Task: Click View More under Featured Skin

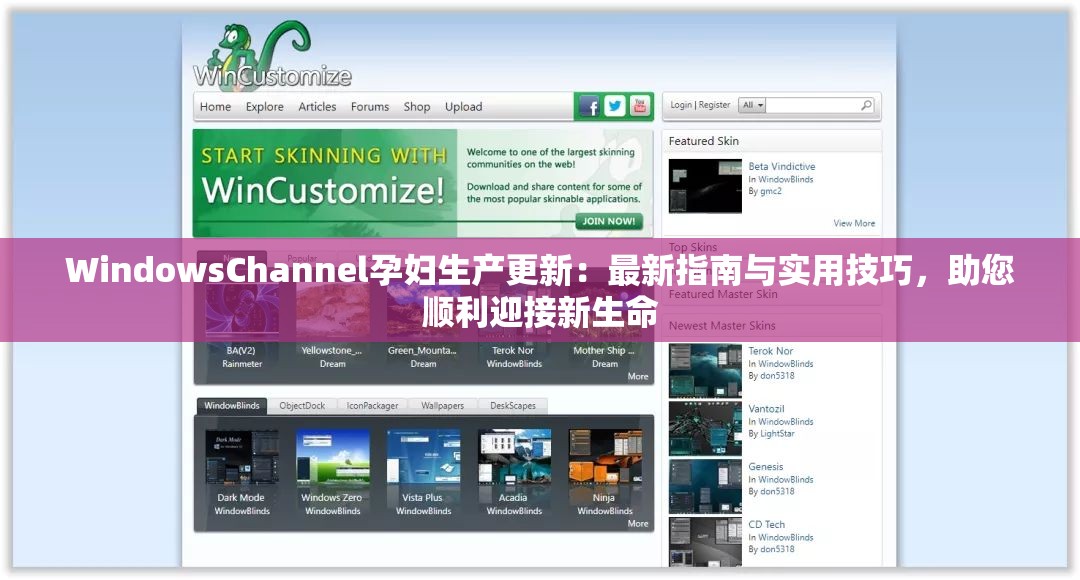Action: 855,223
